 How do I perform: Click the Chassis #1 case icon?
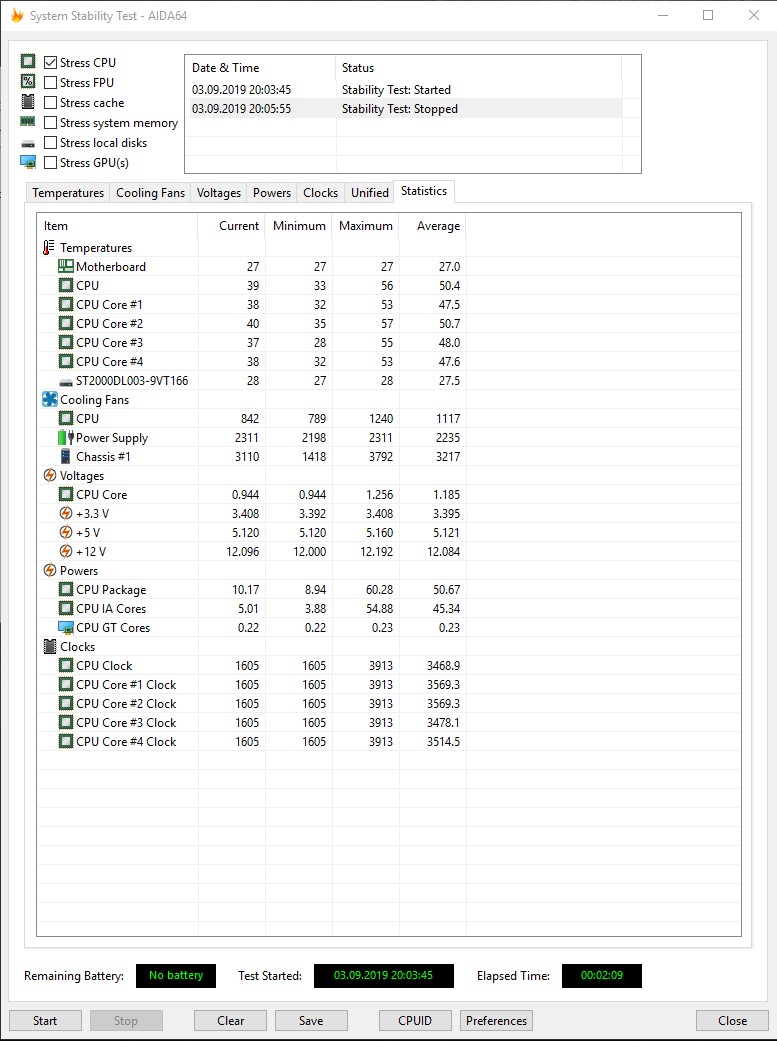coord(65,456)
